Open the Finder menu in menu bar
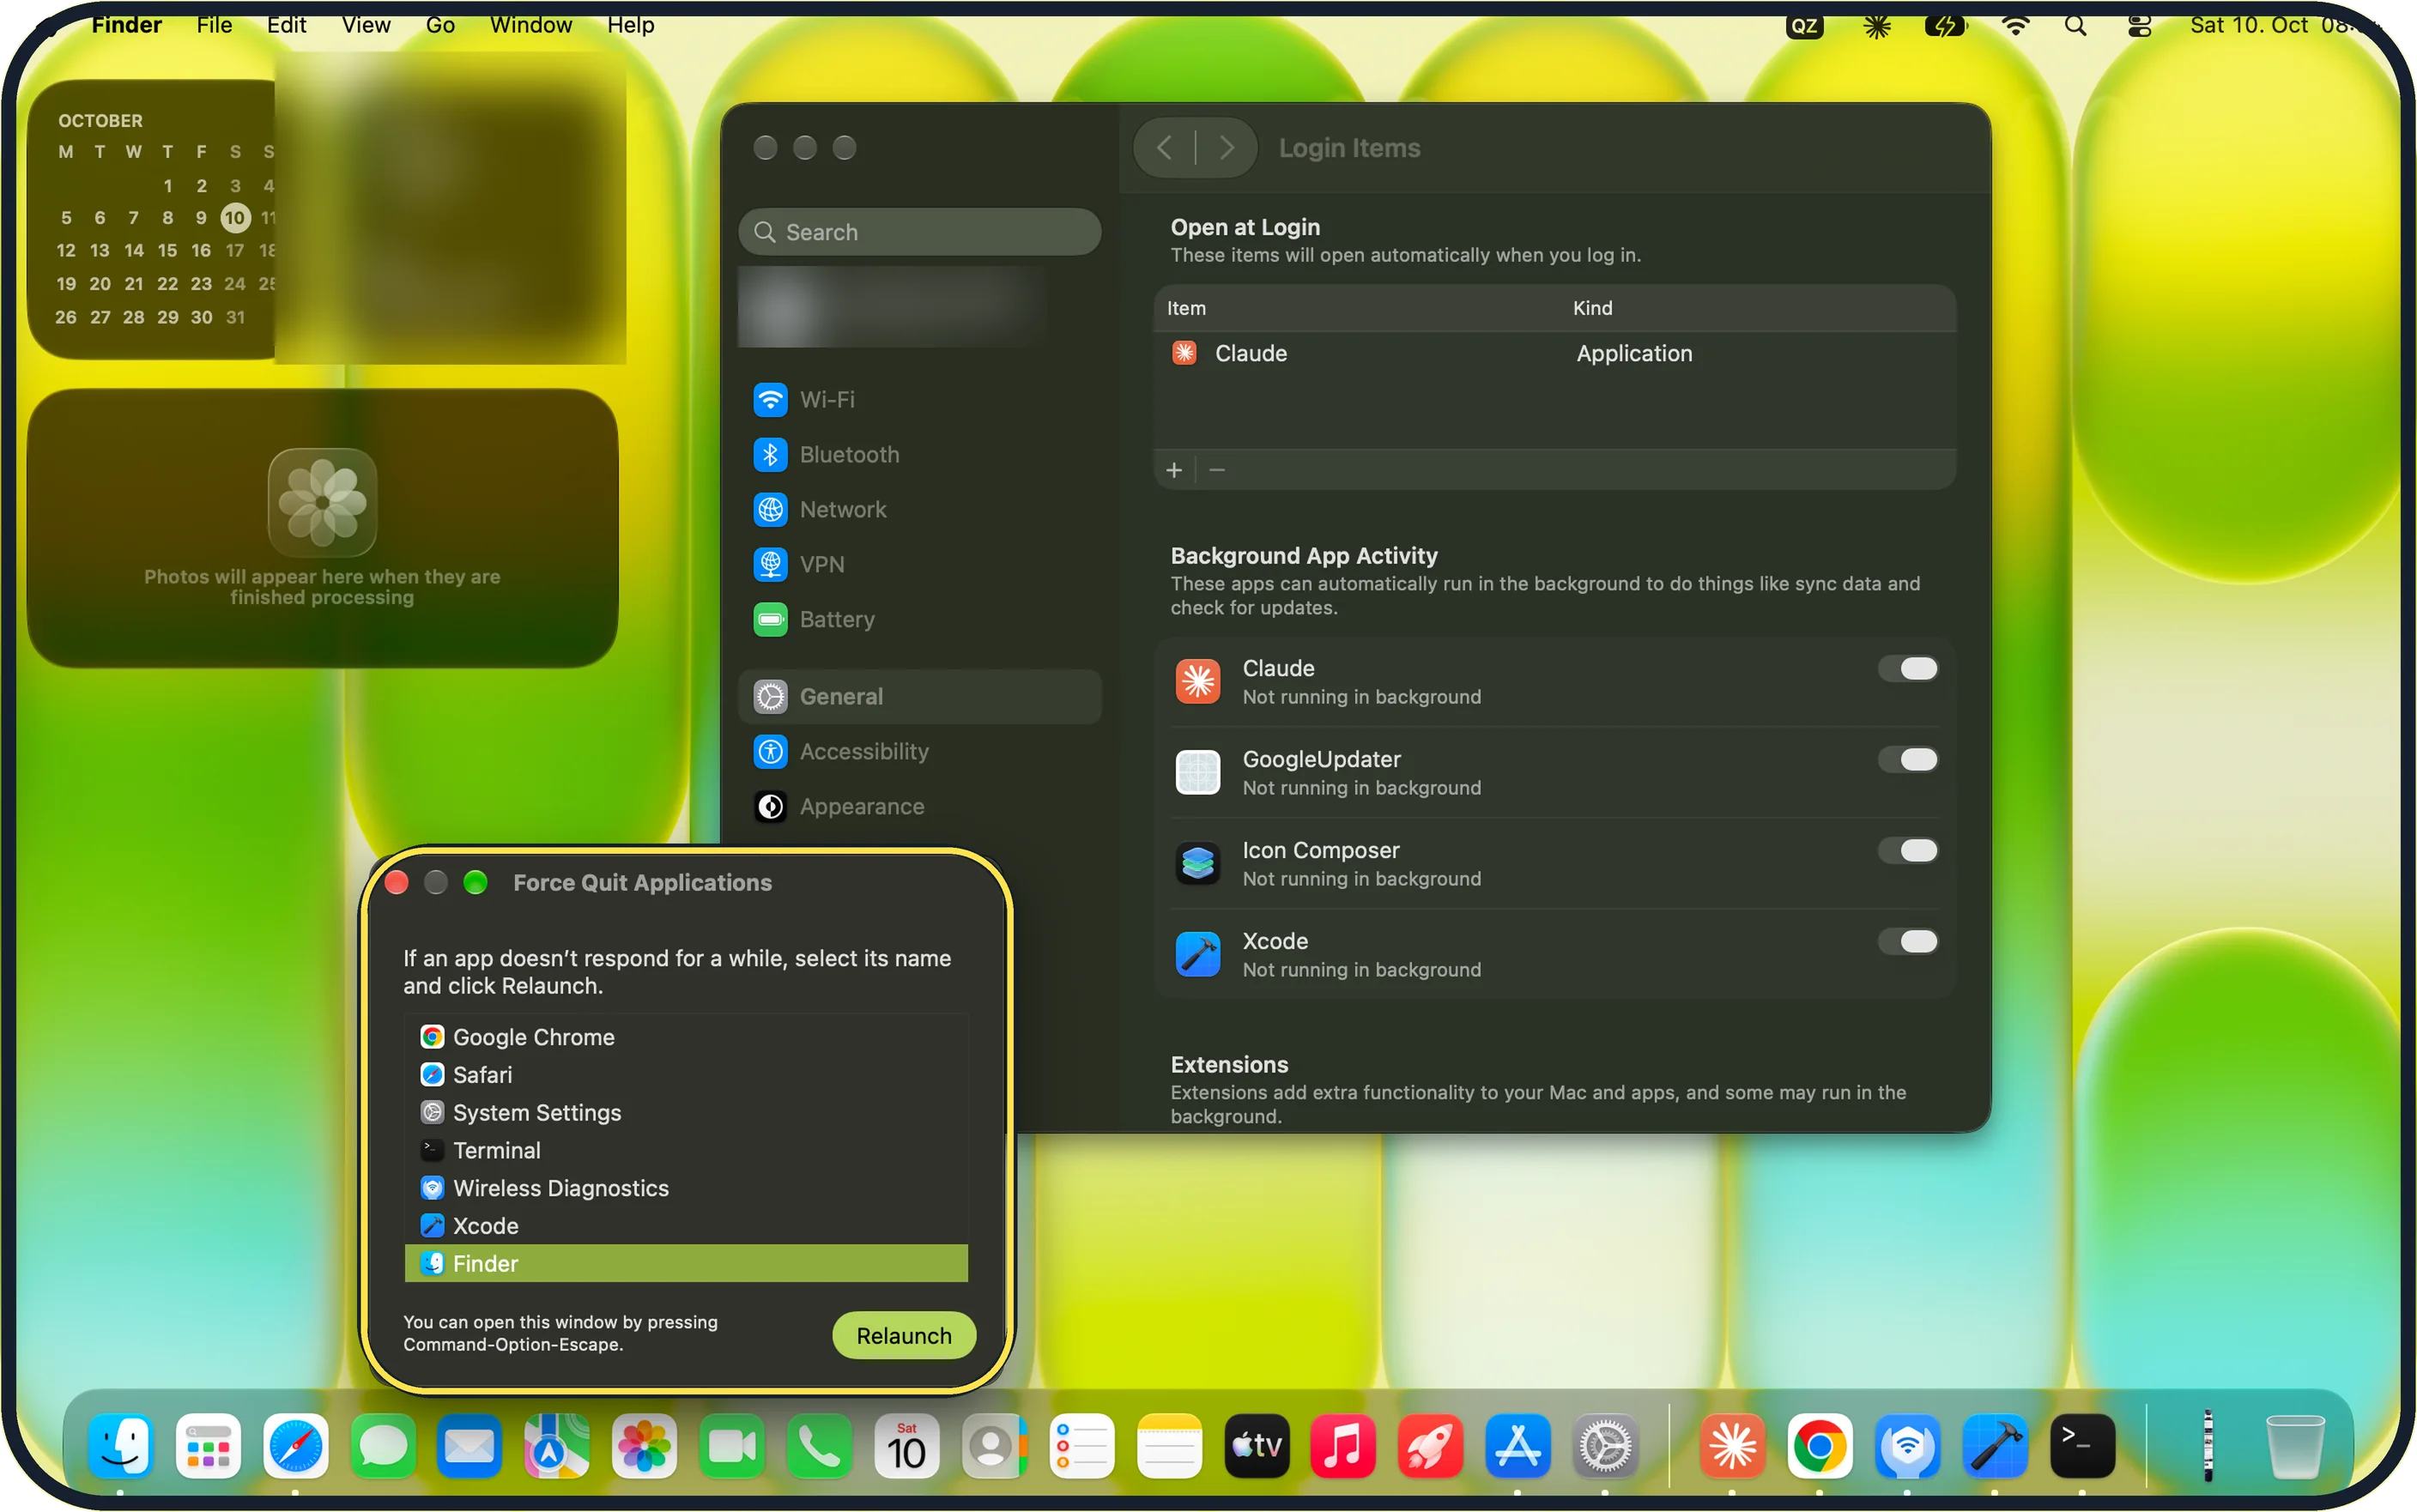2417x1512 pixels. click(x=126, y=25)
